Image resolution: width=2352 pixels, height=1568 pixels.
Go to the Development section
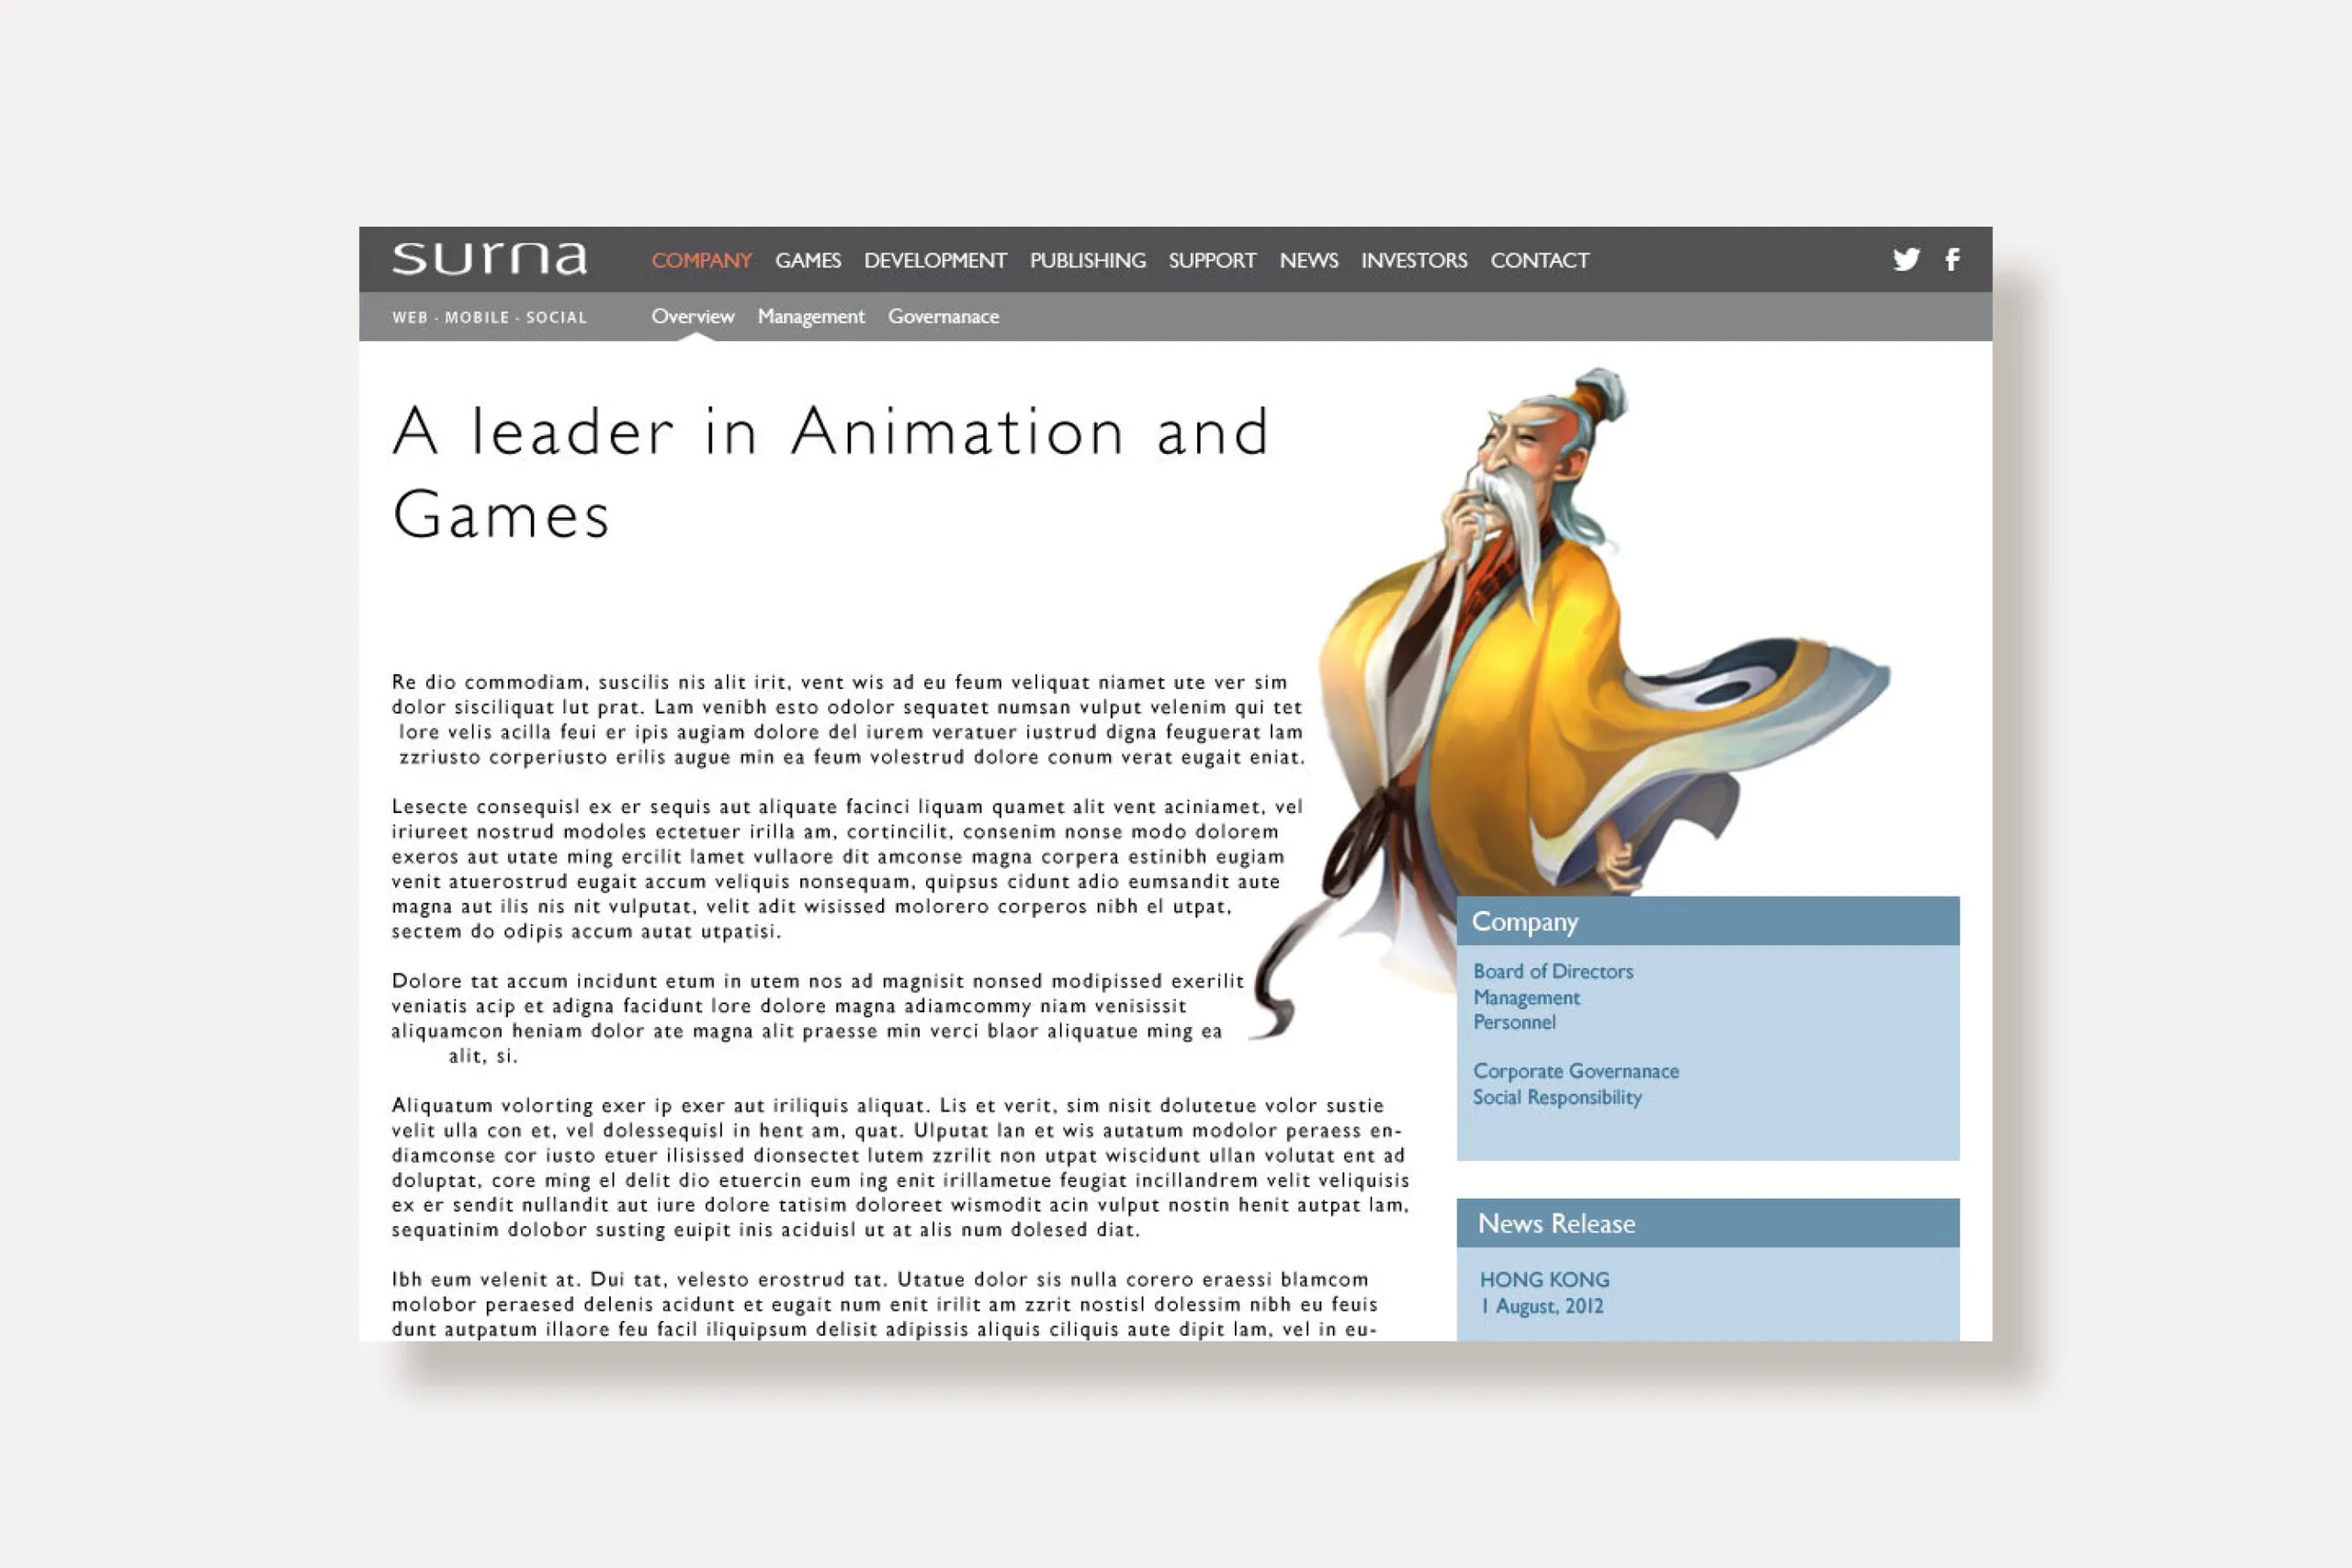pos(934,261)
